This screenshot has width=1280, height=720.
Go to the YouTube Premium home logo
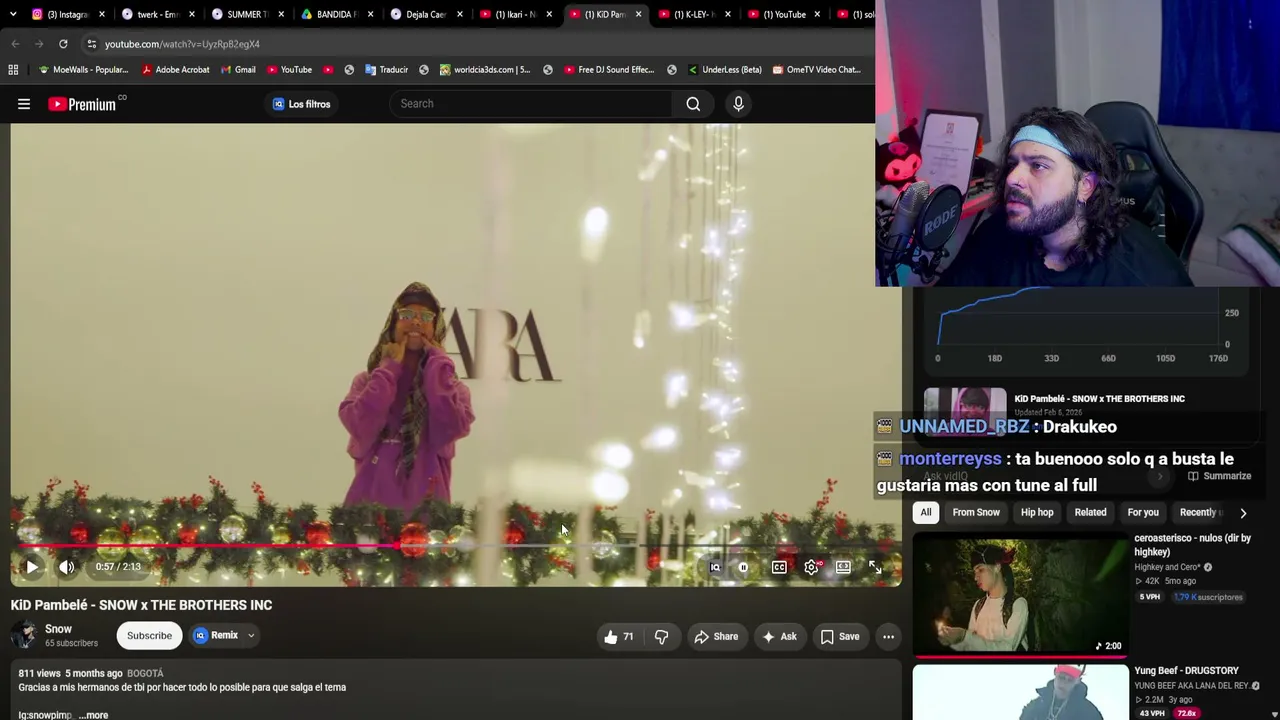point(82,104)
